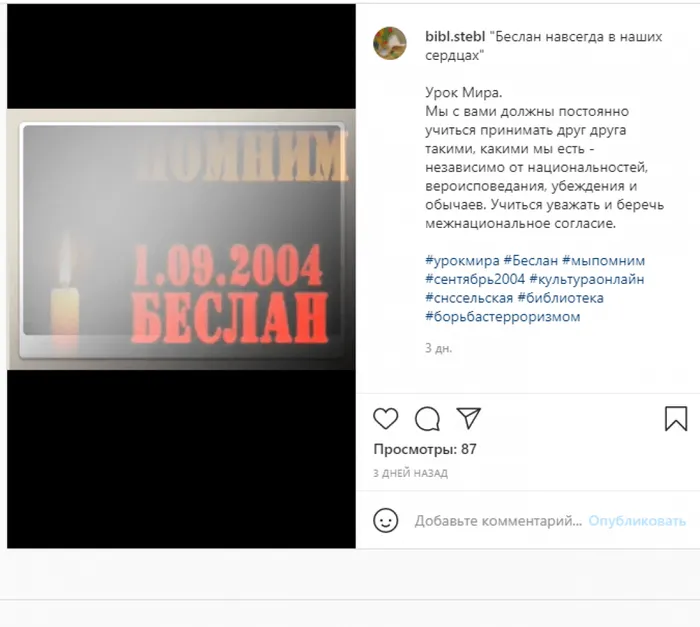
Task: Open hashtag #урокмира
Action: [x=462, y=260]
